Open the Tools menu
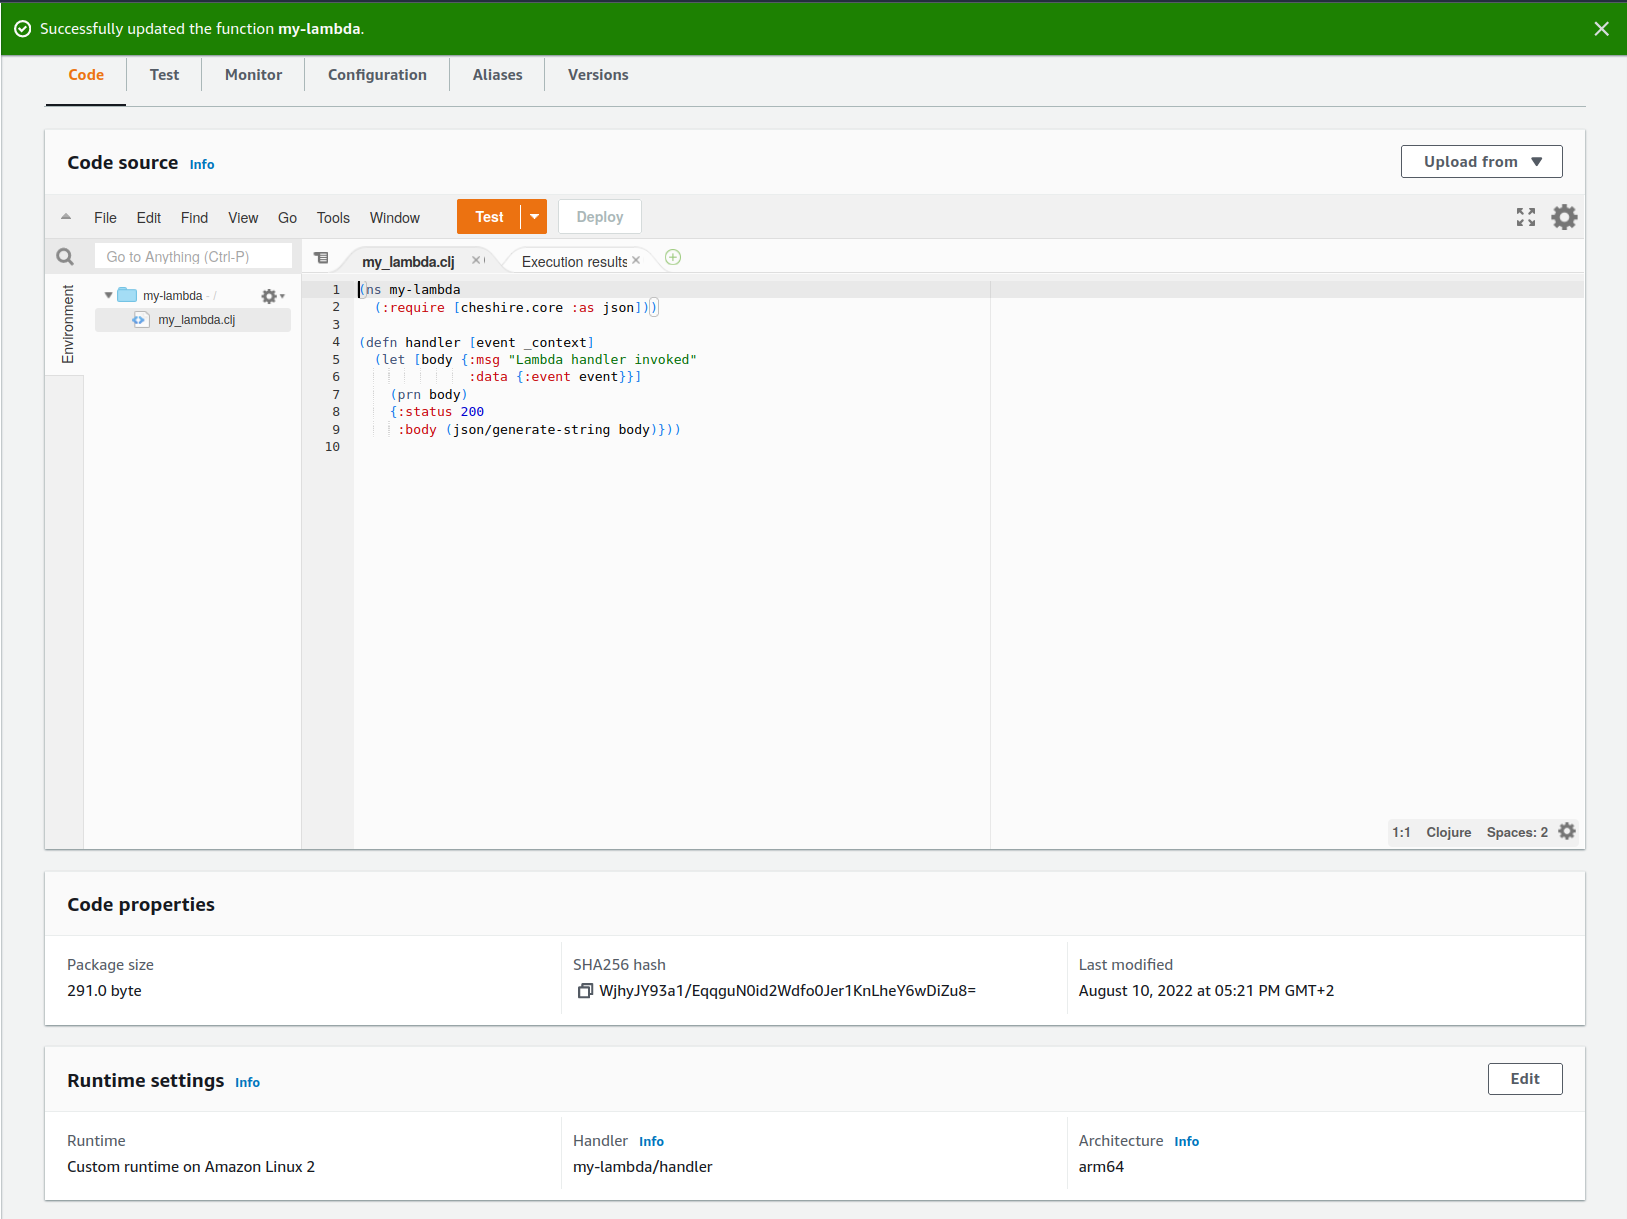This screenshot has width=1627, height=1219. (x=333, y=218)
